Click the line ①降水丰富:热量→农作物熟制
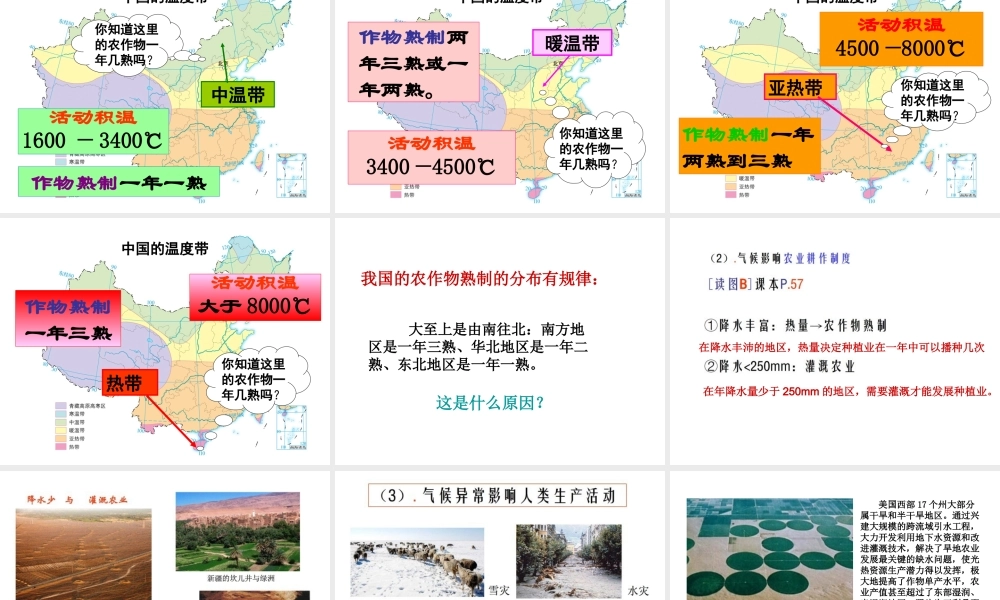The height and width of the screenshot is (600, 1000). click(795, 326)
